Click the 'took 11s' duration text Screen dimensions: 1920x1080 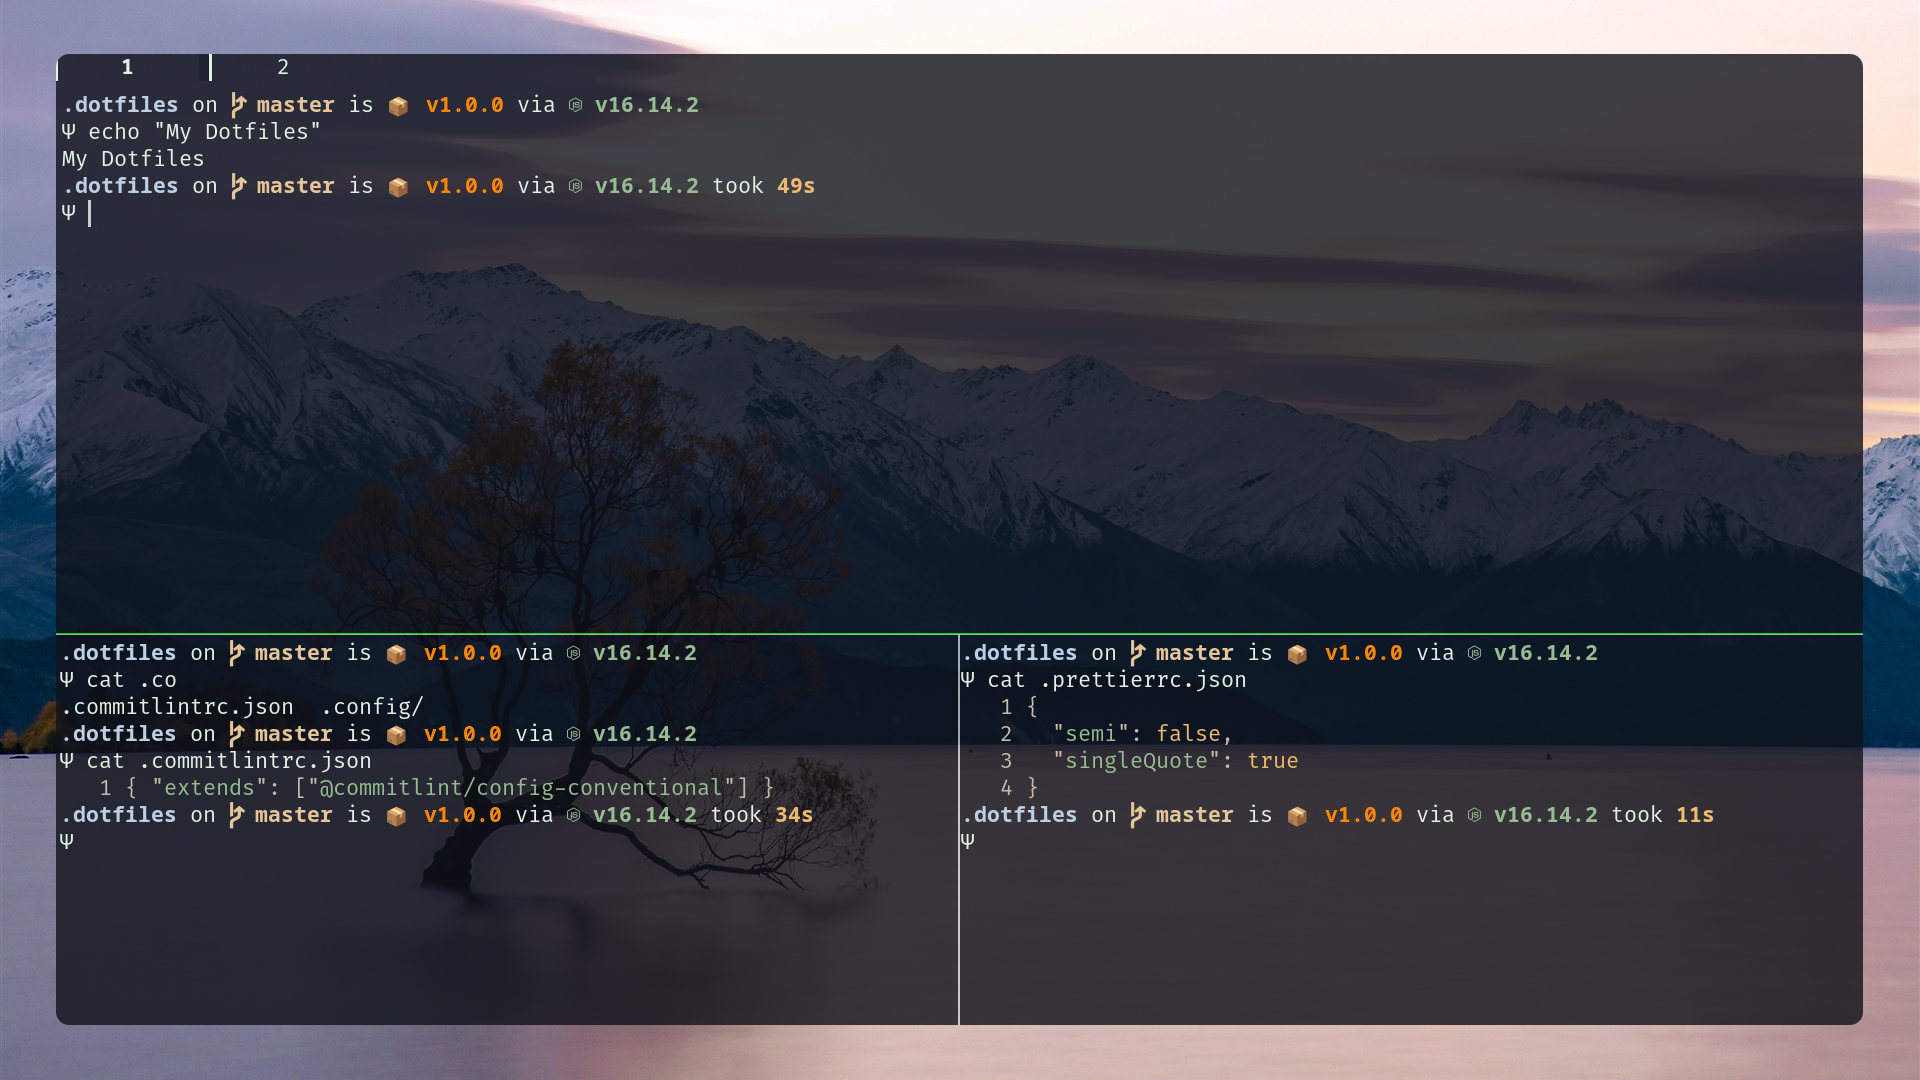(1663, 815)
